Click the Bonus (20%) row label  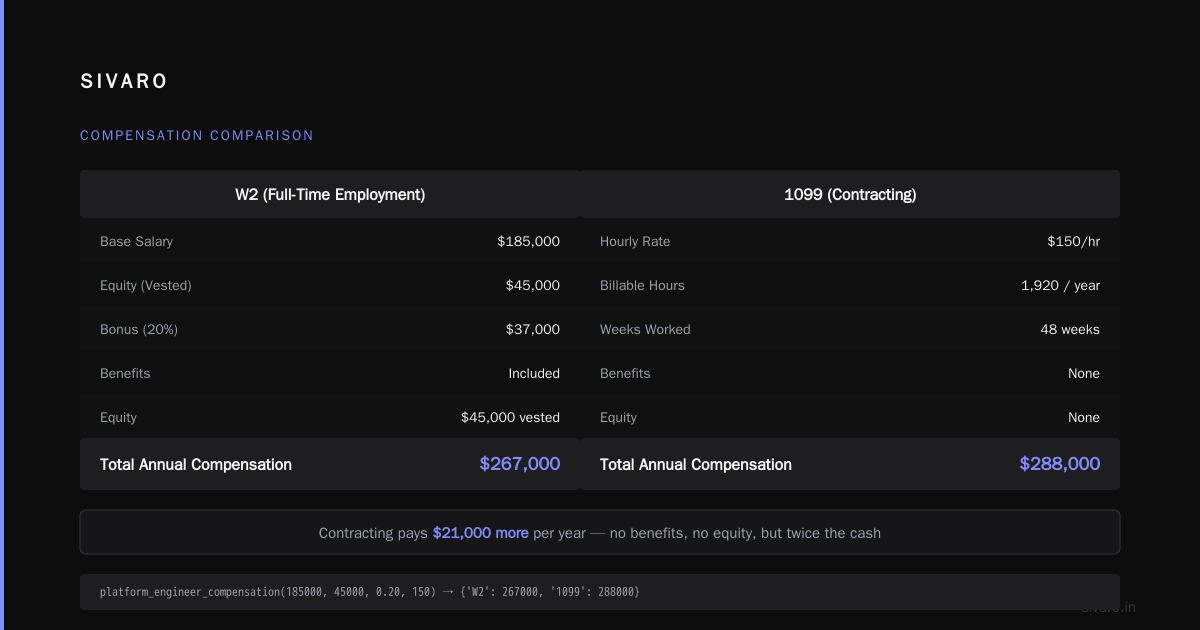click(x=139, y=329)
